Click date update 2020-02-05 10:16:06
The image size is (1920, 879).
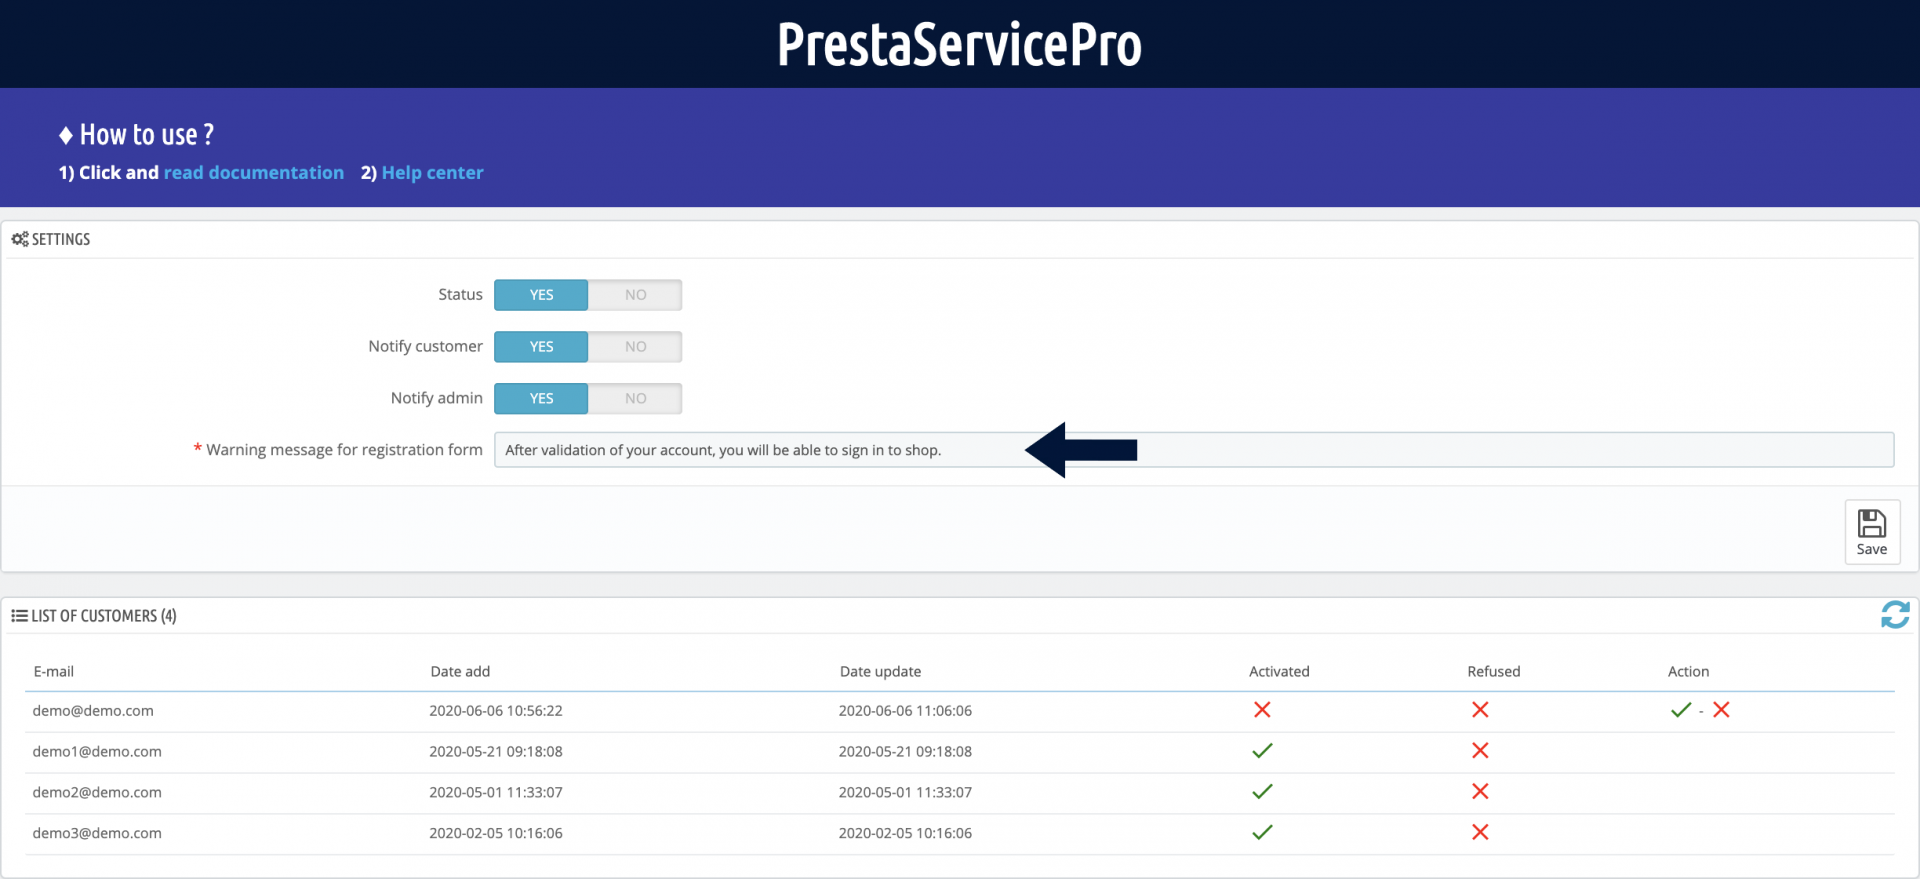pyautogui.click(x=905, y=833)
